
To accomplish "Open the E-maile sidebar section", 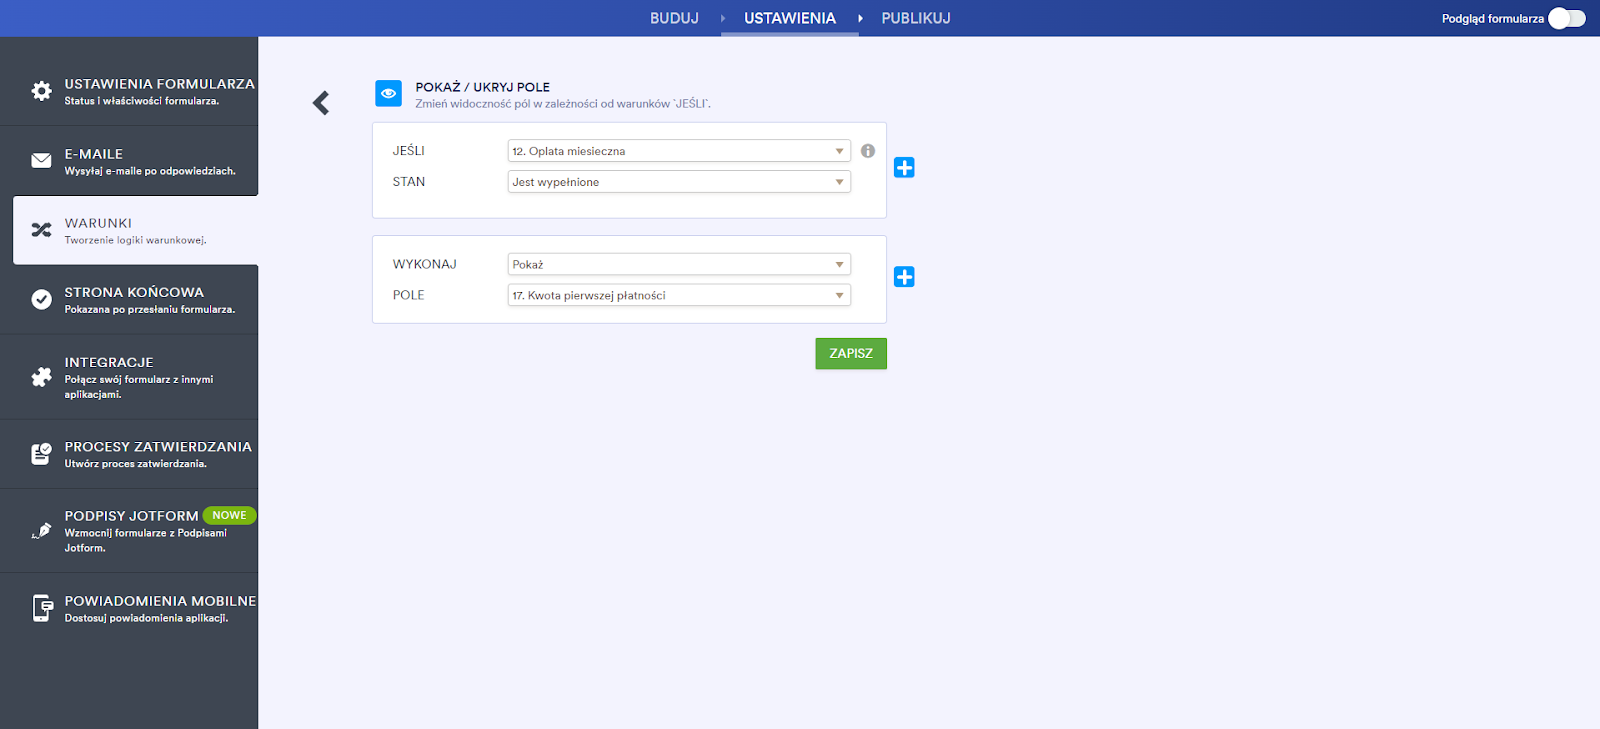I will coord(129,161).
